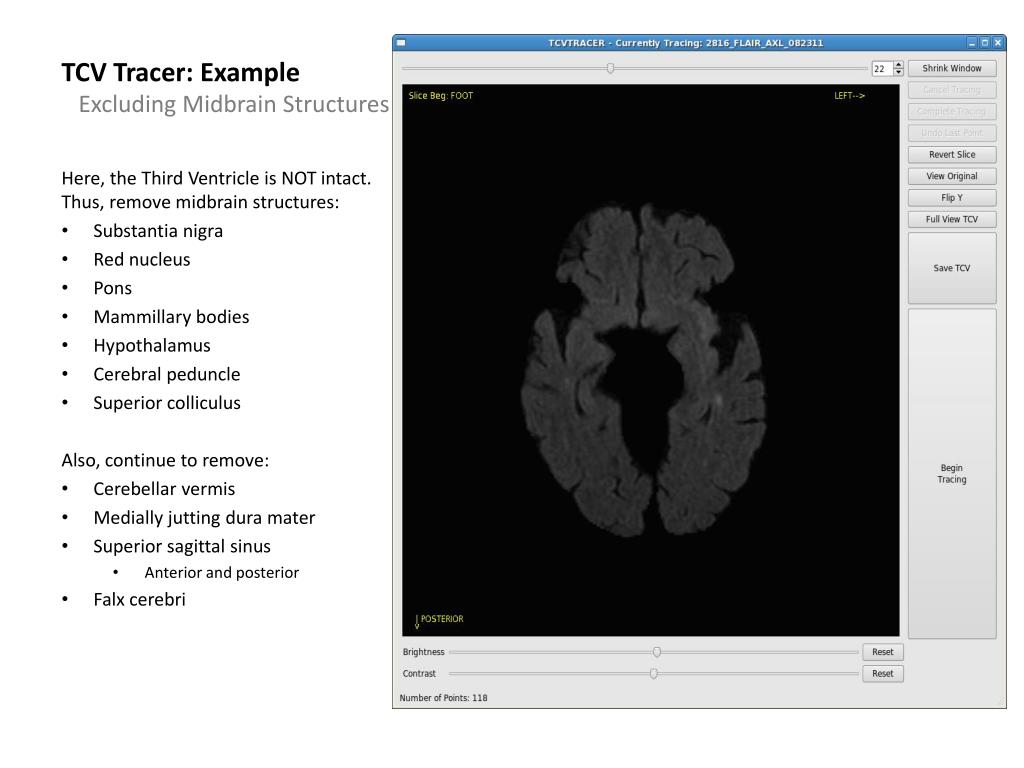Click the disabled Complete Tracing button

click(952, 111)
